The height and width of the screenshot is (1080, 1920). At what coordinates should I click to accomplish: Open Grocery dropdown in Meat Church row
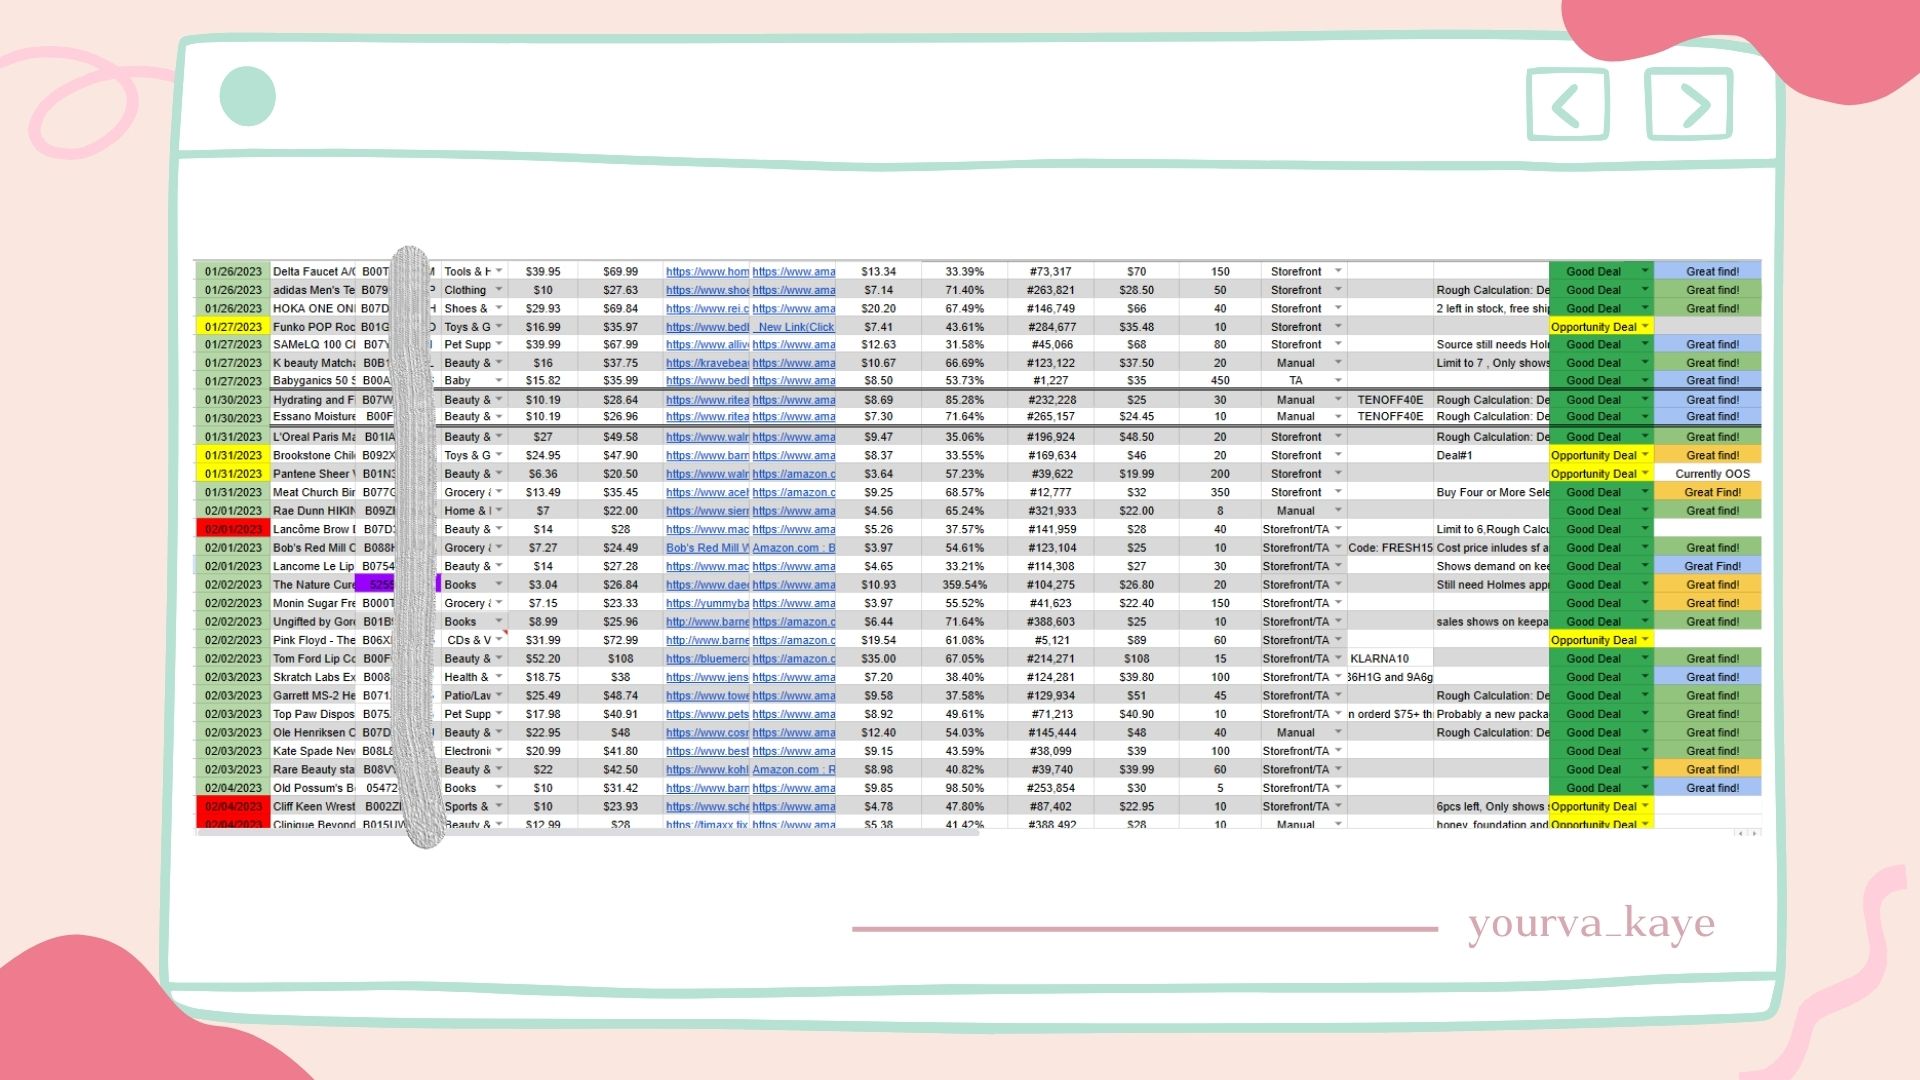tap(499, 492)
